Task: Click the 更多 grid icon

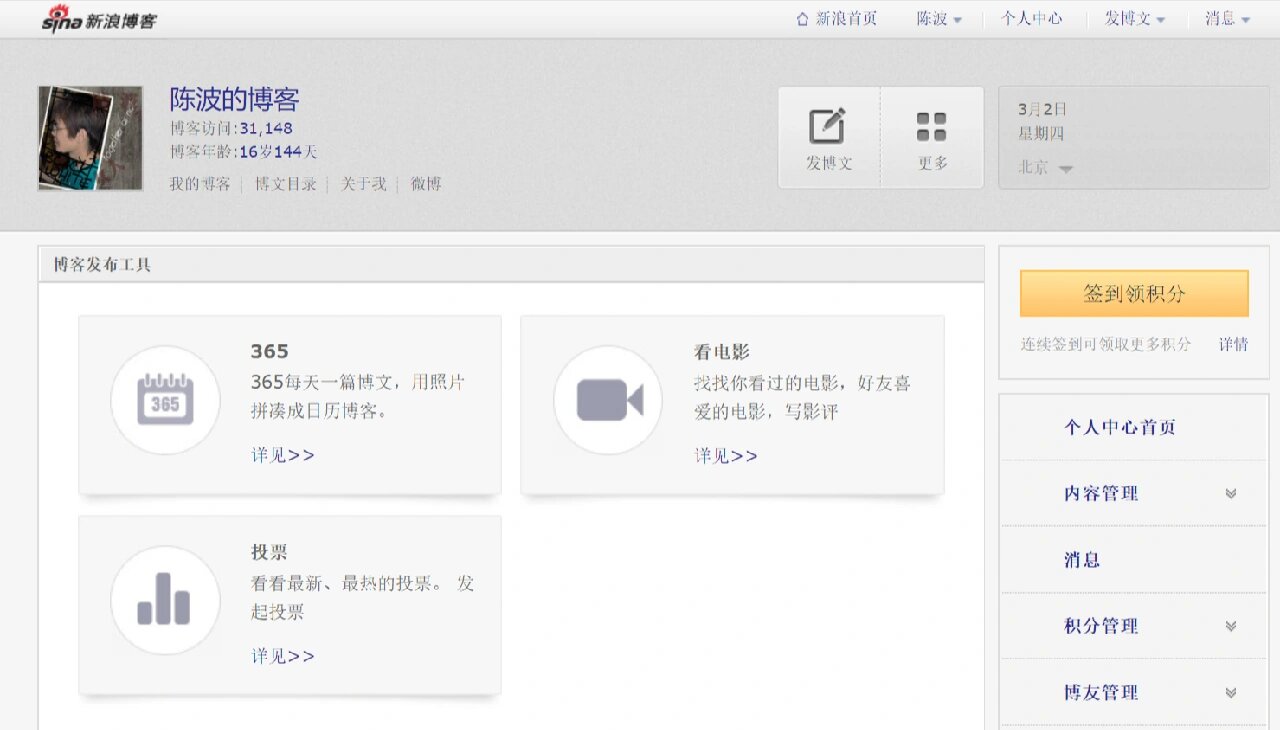Action: coord(931,126)
